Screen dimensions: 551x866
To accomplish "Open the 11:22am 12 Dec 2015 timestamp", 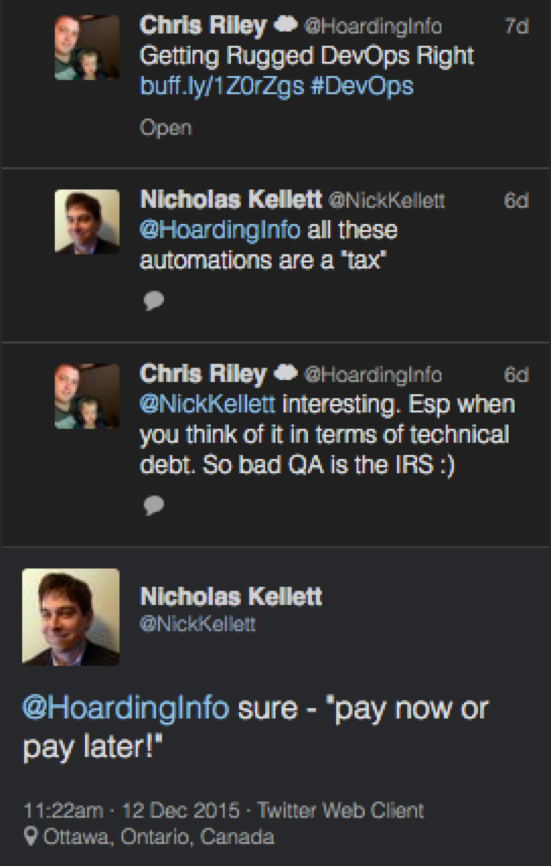I will 131,810.
